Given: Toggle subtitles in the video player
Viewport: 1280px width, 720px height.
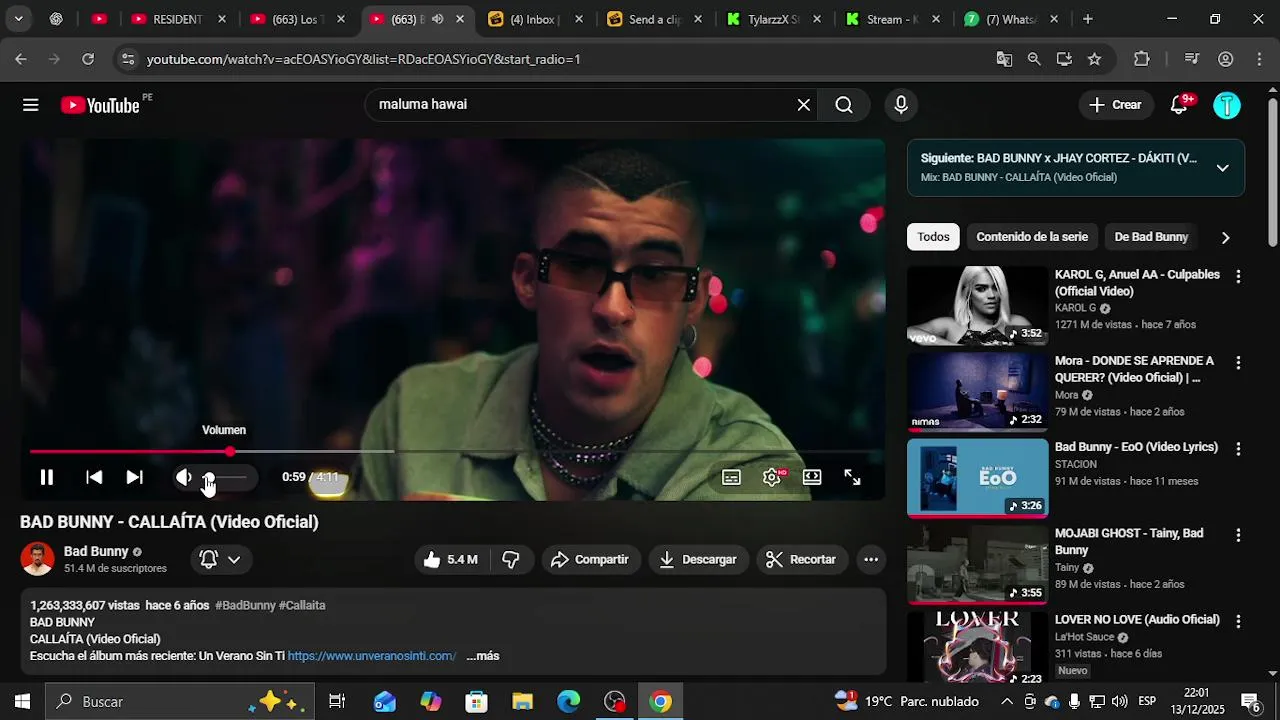Looking at the screenshot, I should [x=732, y=478].
